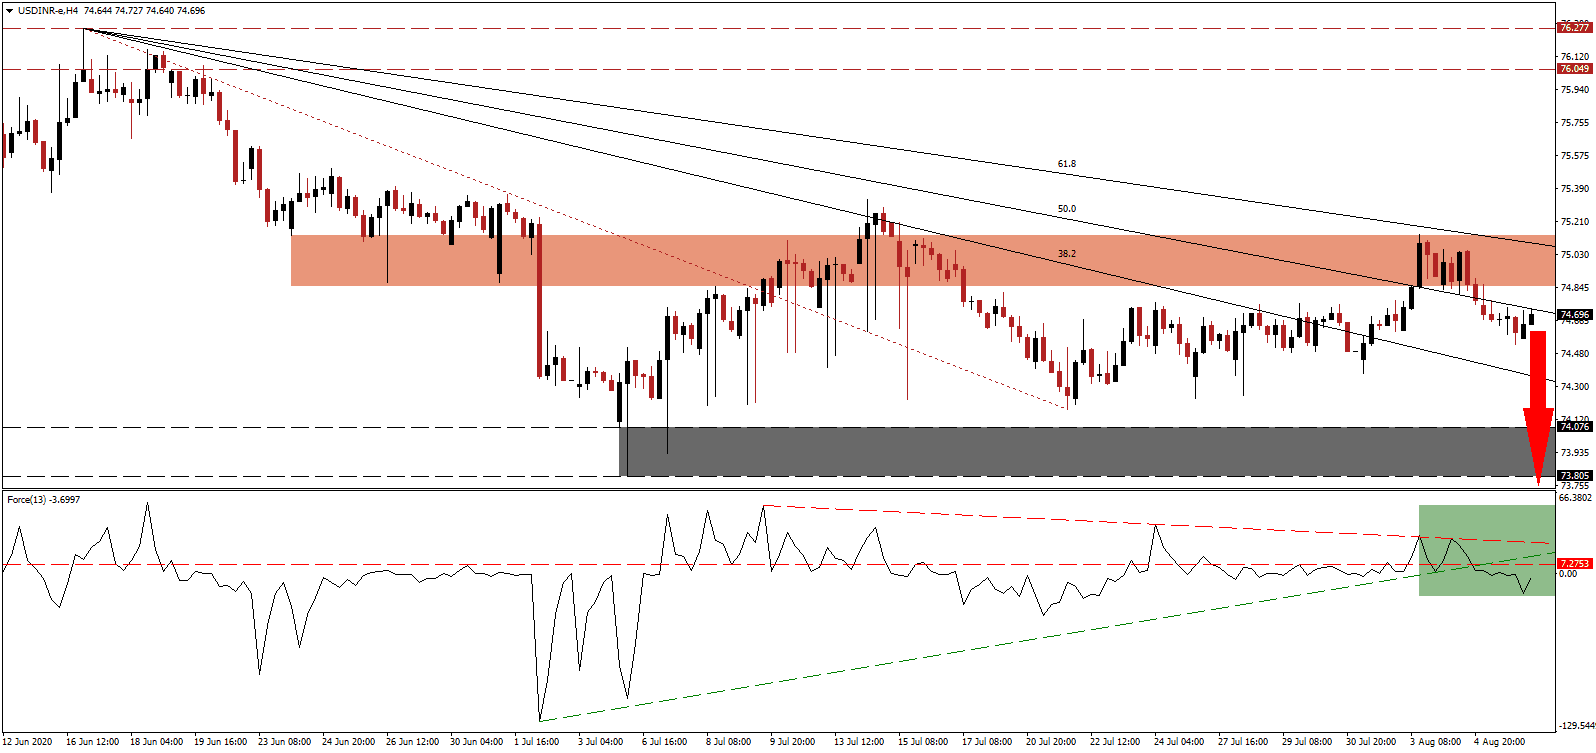The height and width of the screenshot is (753, 1596).
Task: Click the USDINR-e,H4 chart title text
Action: (x=50, y=10)
